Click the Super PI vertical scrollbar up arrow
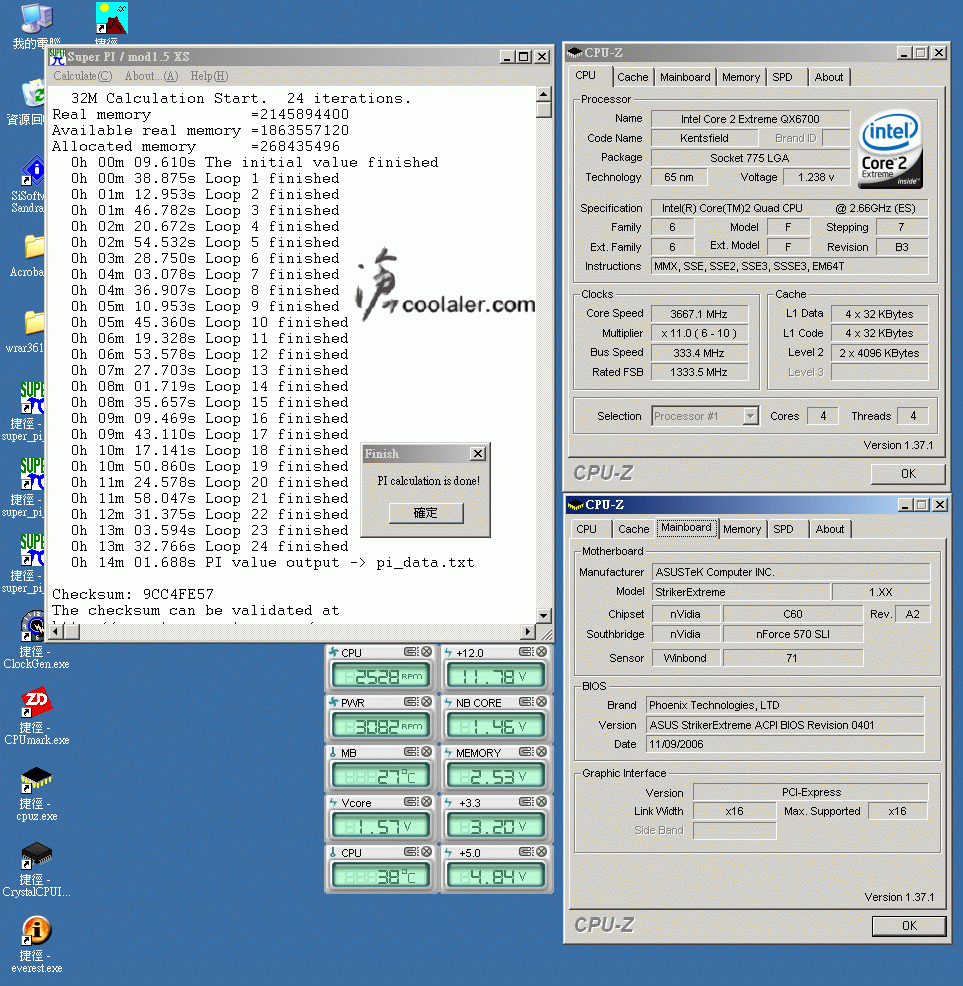 pyautogui.click(x=544, y=95)
